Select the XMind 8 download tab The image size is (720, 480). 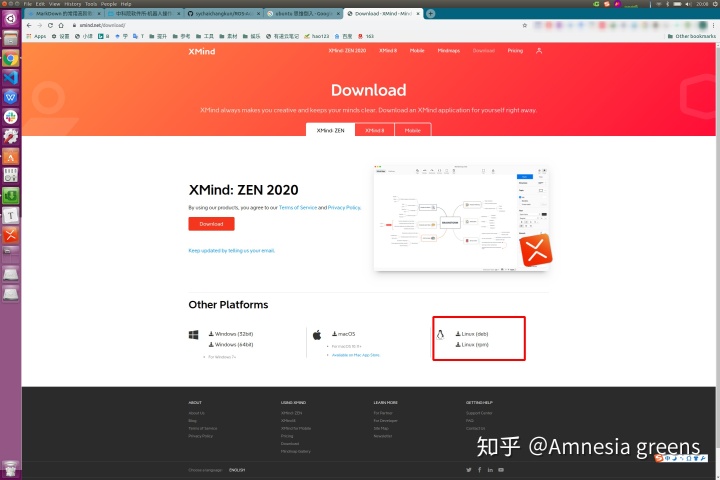pyautogui.click(x=375, y=130)
